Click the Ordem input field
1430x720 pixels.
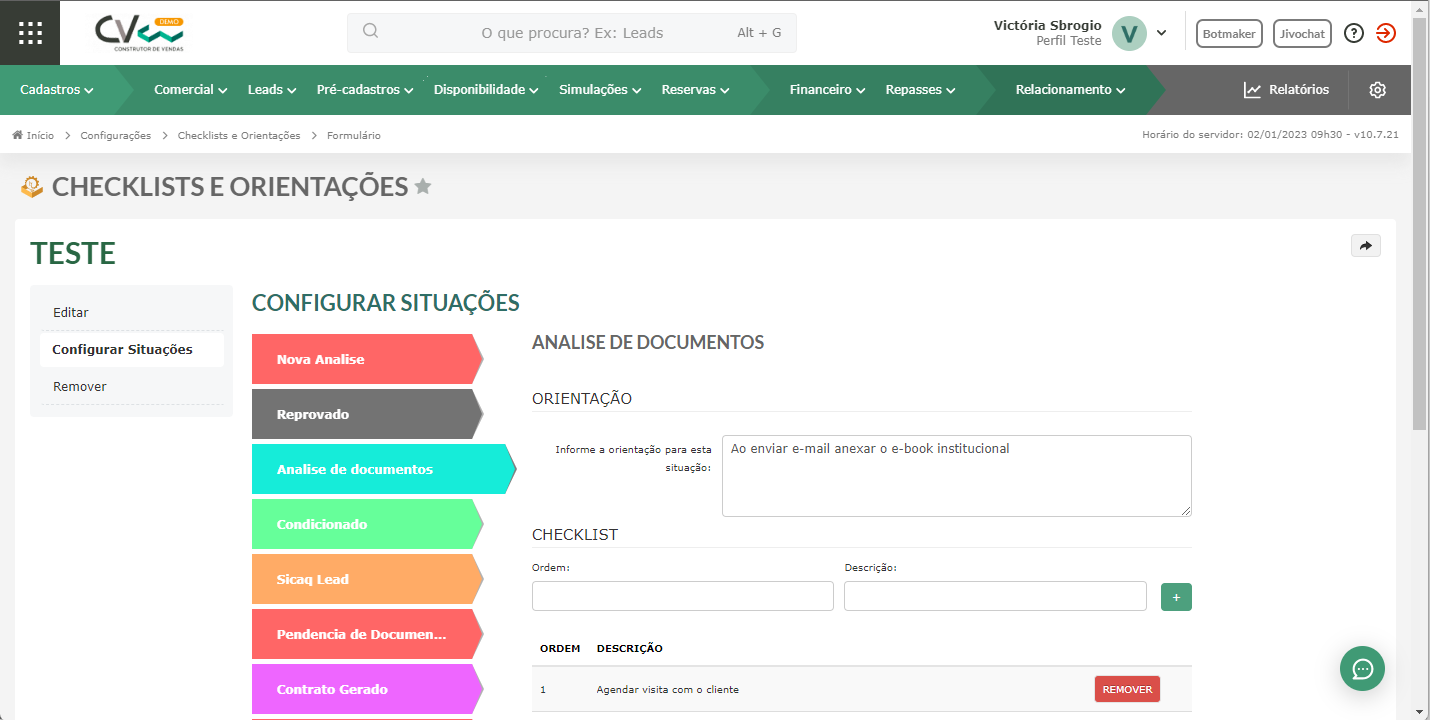click(x=683, y=596)
